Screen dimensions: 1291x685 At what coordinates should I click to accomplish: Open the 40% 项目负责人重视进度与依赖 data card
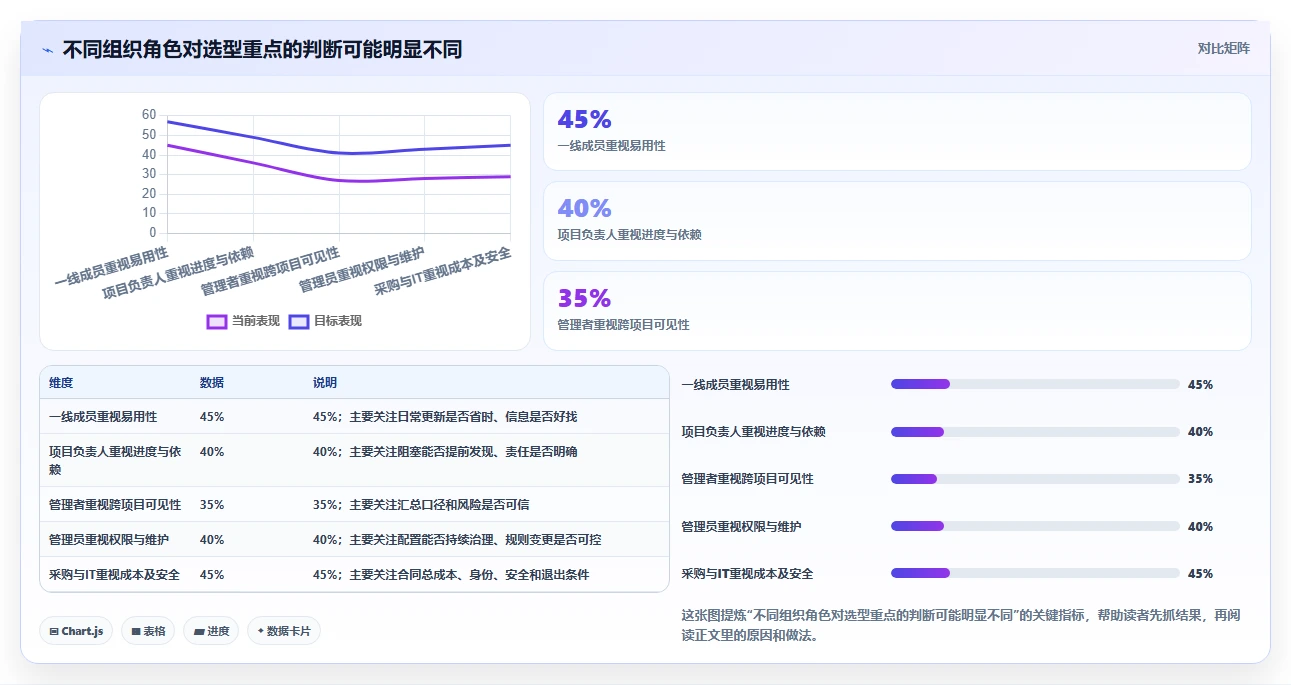pyautogui.click(x=897, y=221)
